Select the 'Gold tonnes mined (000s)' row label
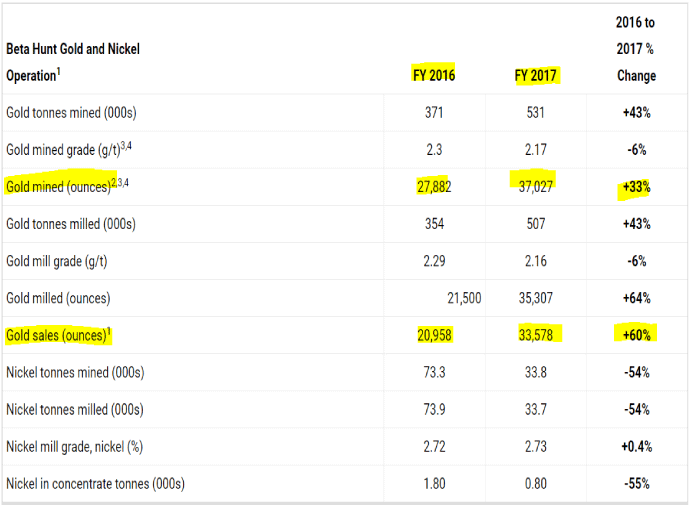Screen dimensions: 692x505 tap(71, 113)
